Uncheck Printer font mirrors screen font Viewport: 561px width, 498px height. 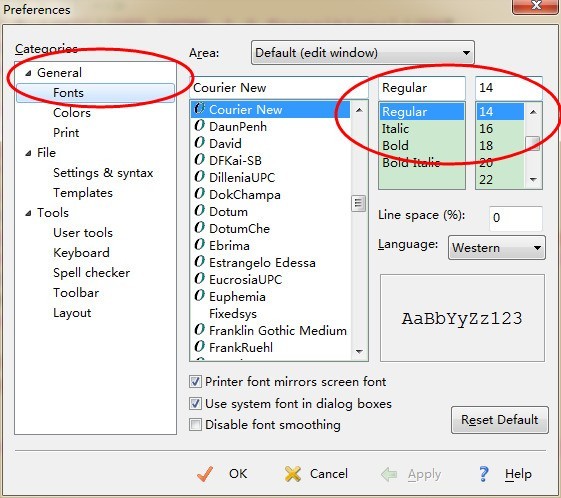click(x=195, y=382)
